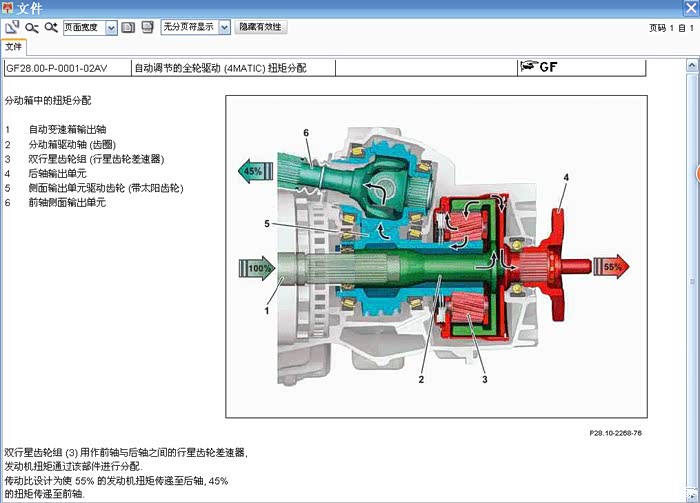Click the scrollbar up arrow

pos(692,66)
